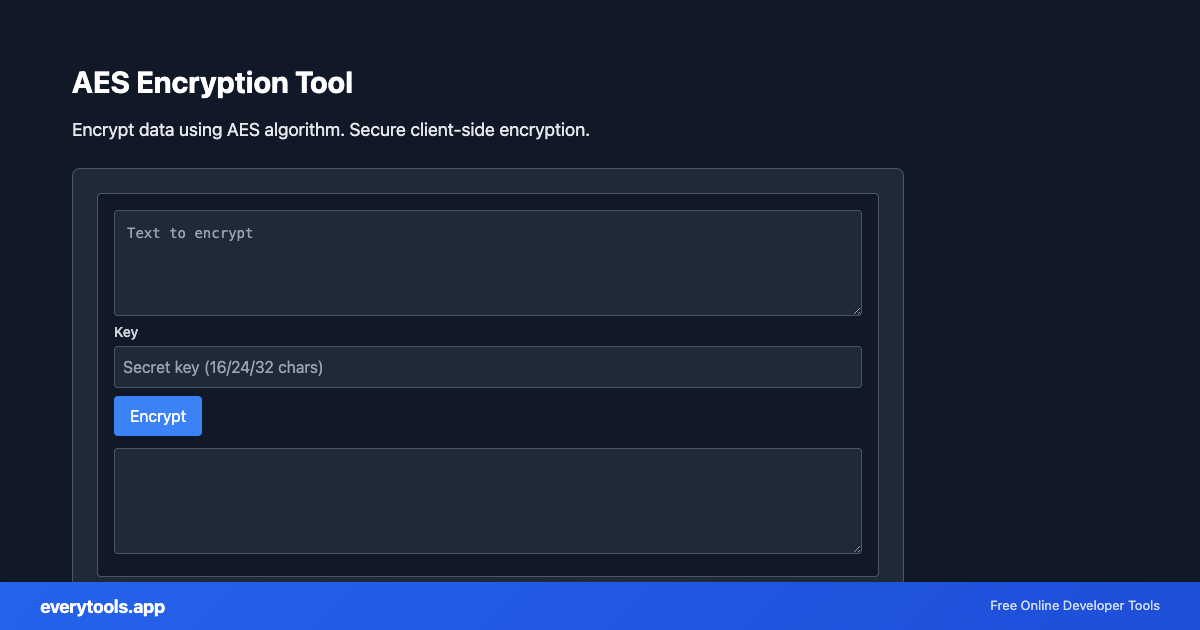Click below the Key input field
This screenshot has width=1200, height=630.
(488, 392)
